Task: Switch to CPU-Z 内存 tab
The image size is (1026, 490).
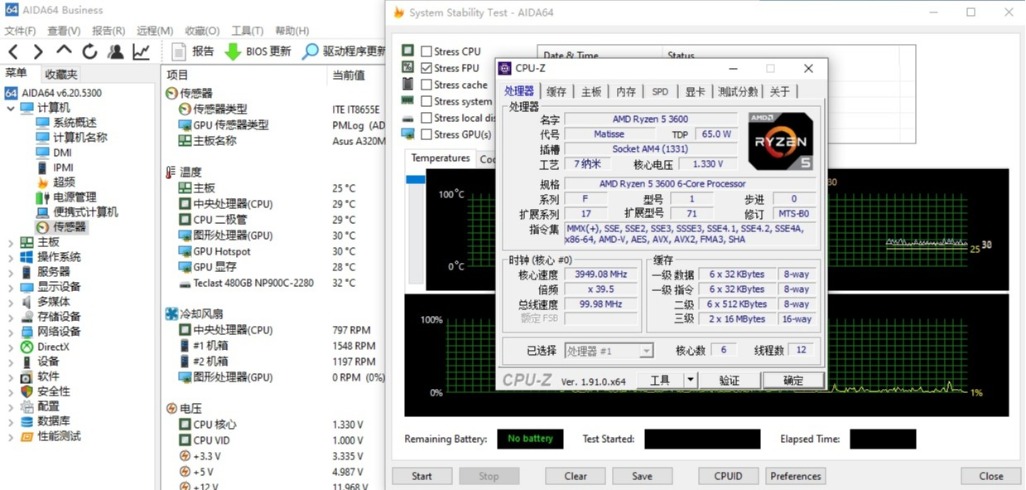Action: [626, 92]
